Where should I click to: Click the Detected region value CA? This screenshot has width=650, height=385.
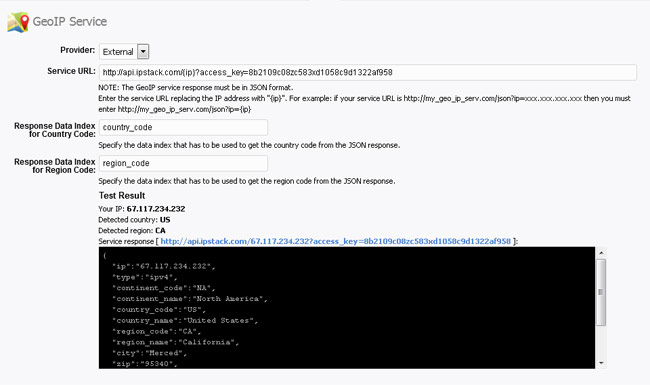pos(160,230)
